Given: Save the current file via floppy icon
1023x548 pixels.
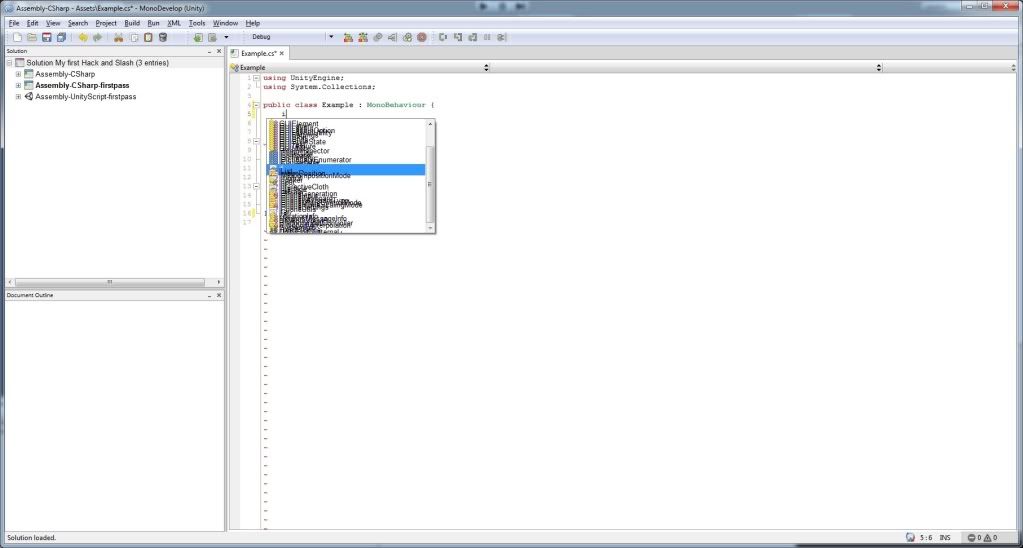Looking at the screenshot, I should pyautogui.click(x=47, y=37).
